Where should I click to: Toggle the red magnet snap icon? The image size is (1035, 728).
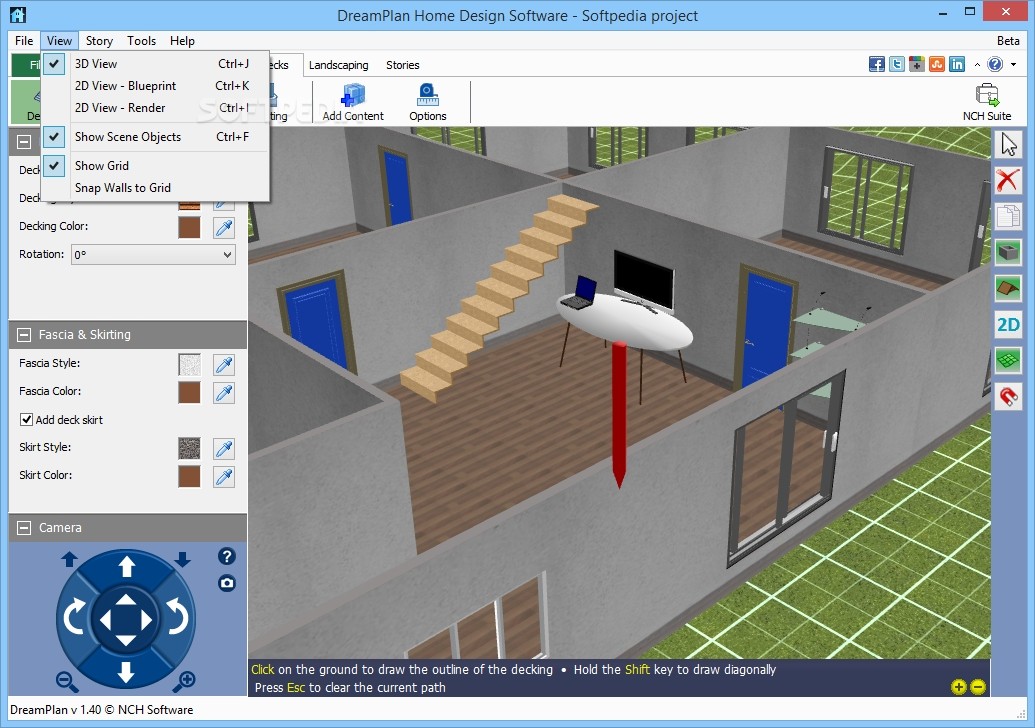pos(1008,396)
